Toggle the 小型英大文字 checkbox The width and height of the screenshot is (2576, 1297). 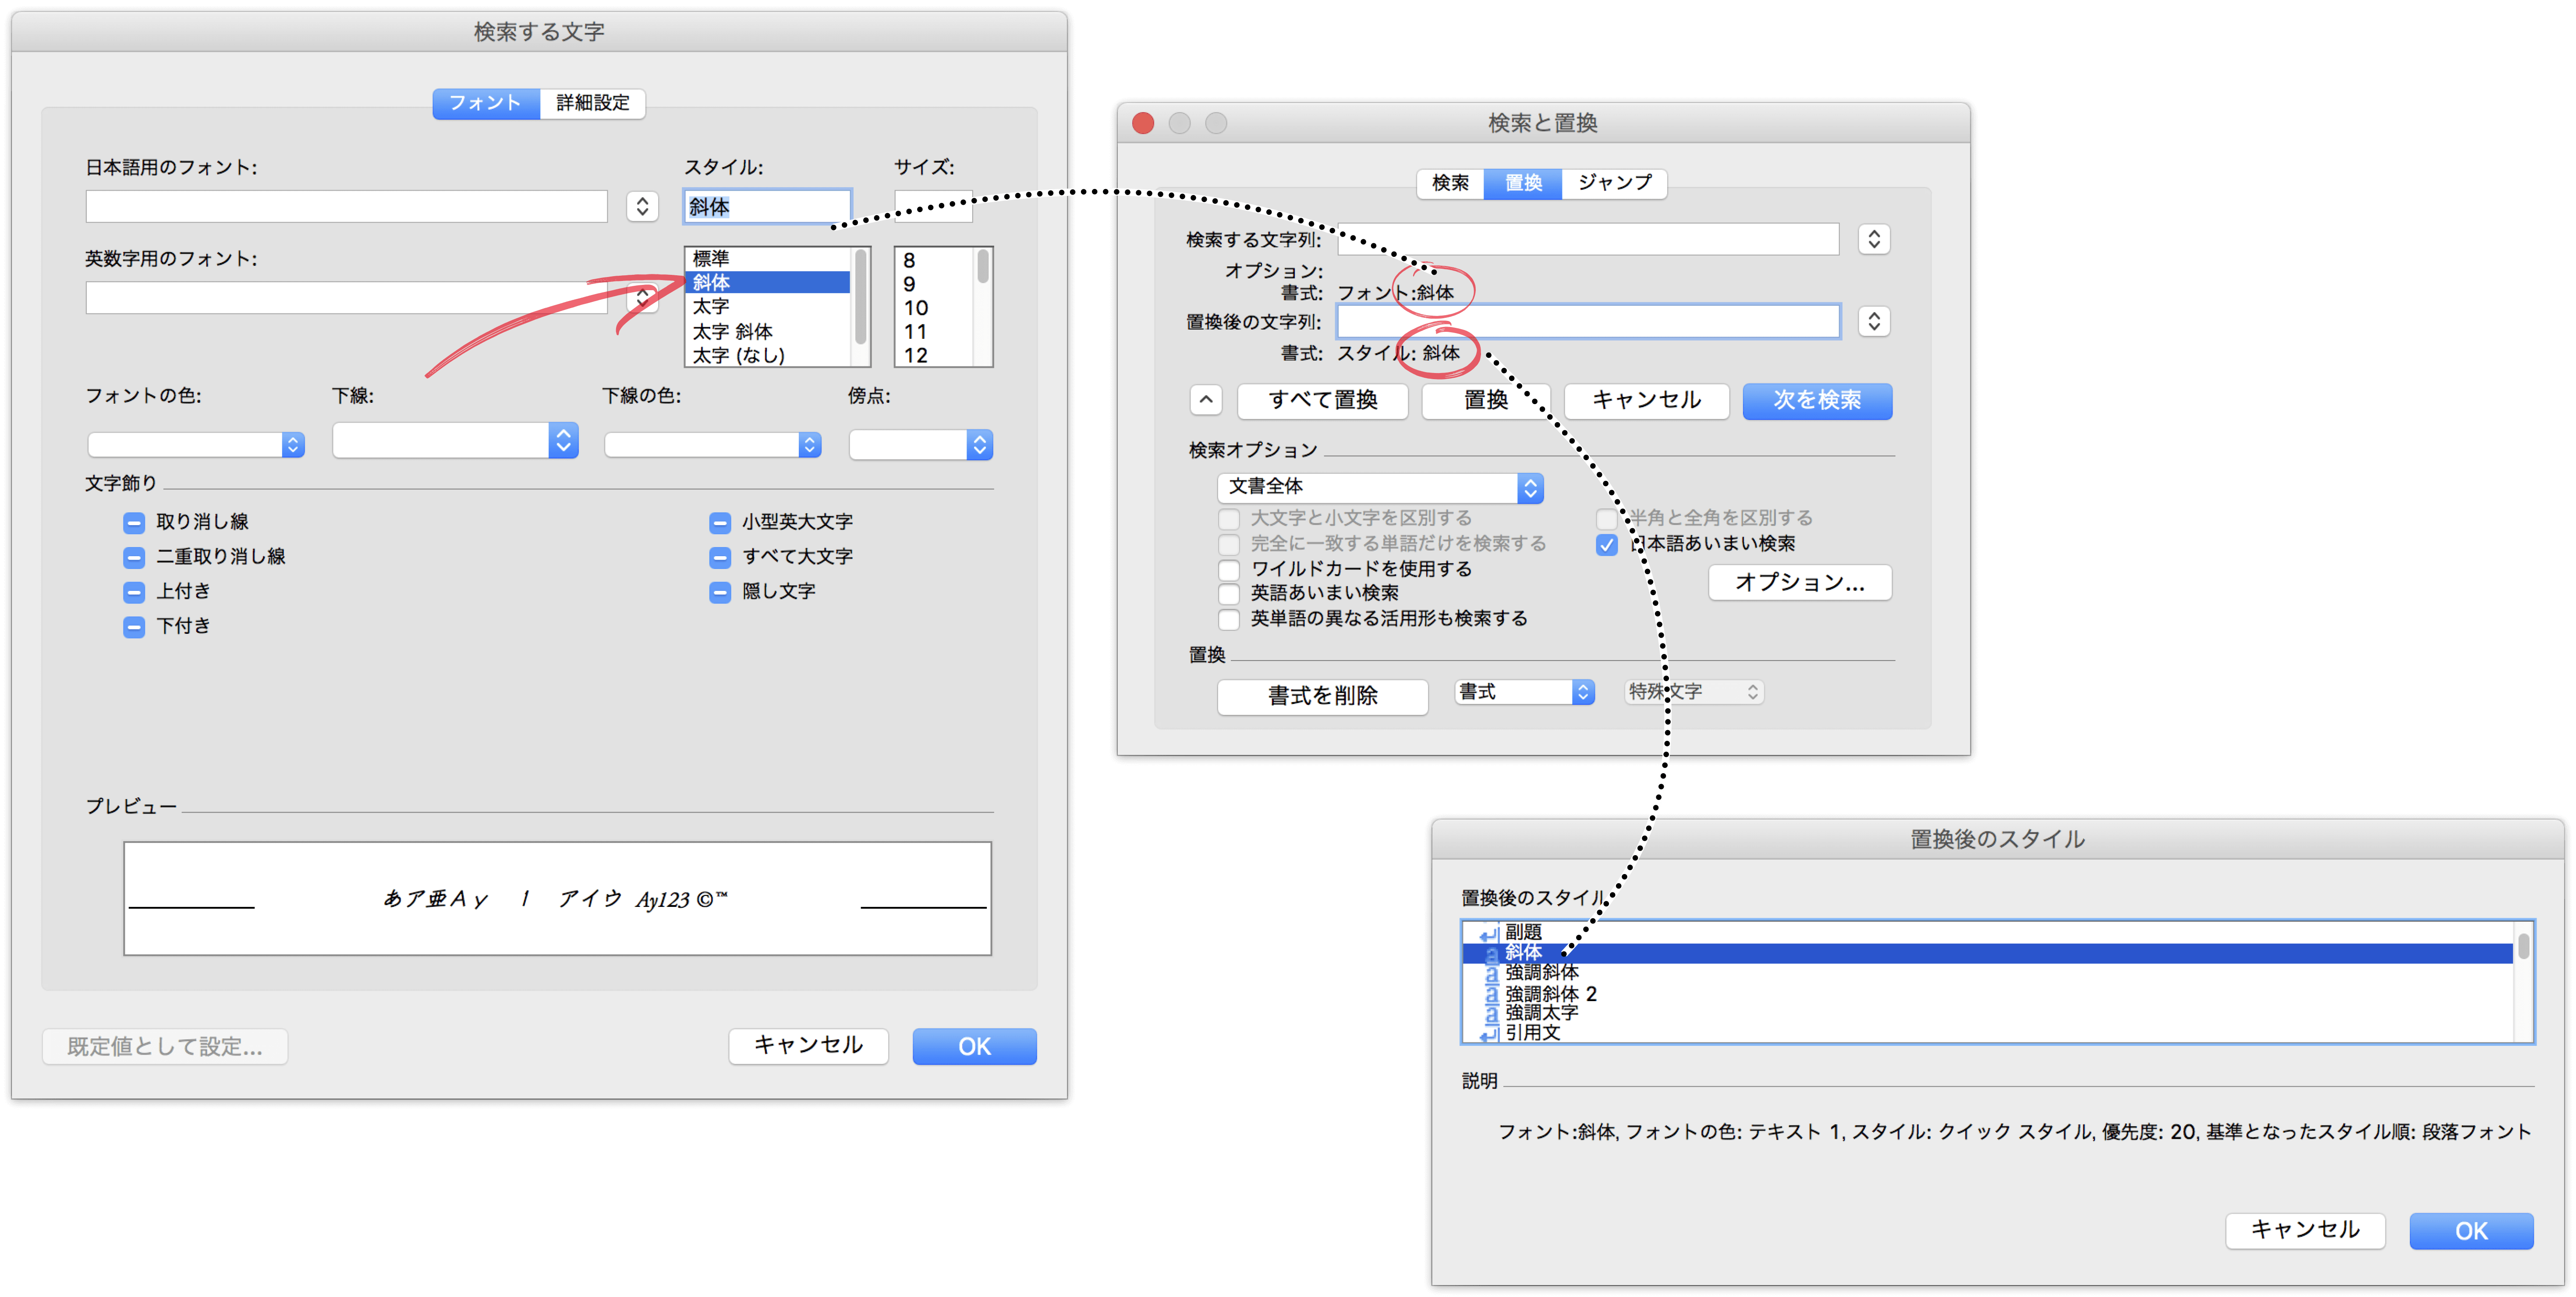pos(720,522)
